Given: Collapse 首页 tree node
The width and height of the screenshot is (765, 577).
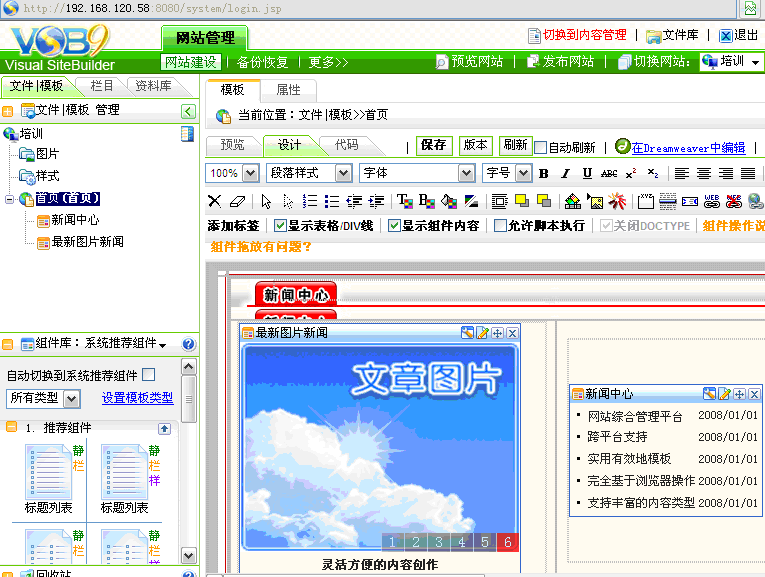Looking at the screenshot, I should pyautogui.click(x=9, y=199).
